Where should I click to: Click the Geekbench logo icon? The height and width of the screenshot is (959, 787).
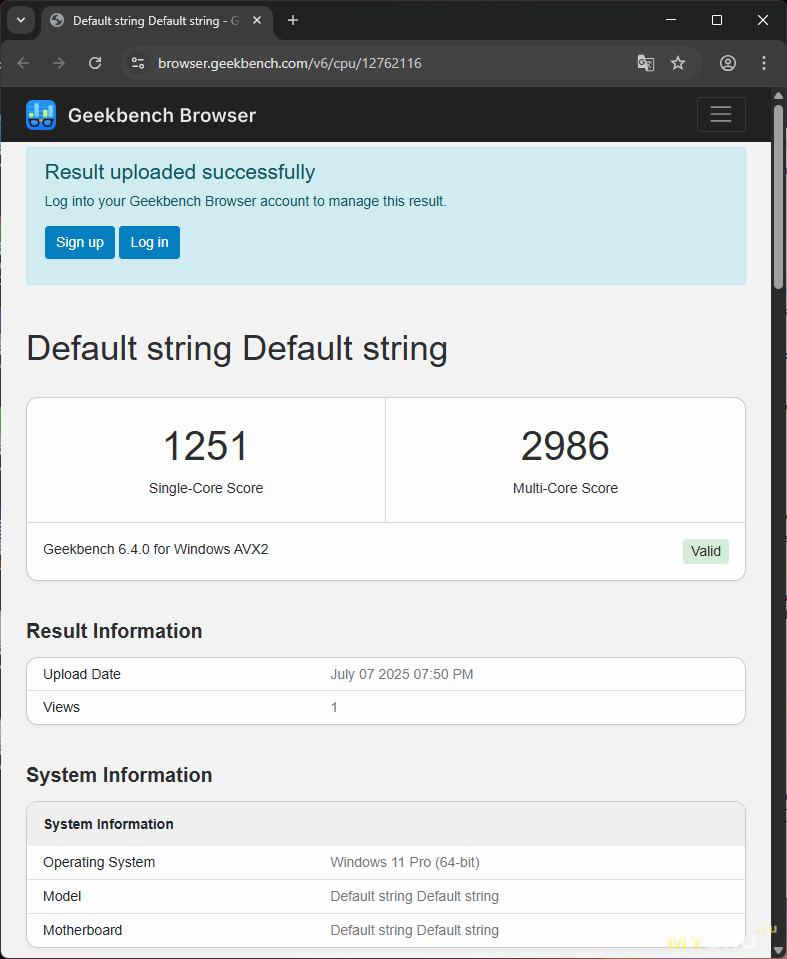tap(41, 115)
